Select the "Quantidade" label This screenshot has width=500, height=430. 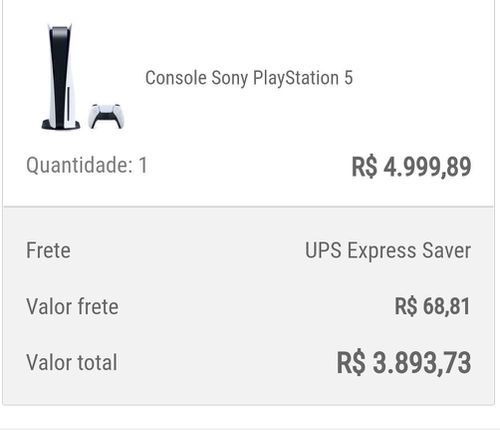[79, 165]
